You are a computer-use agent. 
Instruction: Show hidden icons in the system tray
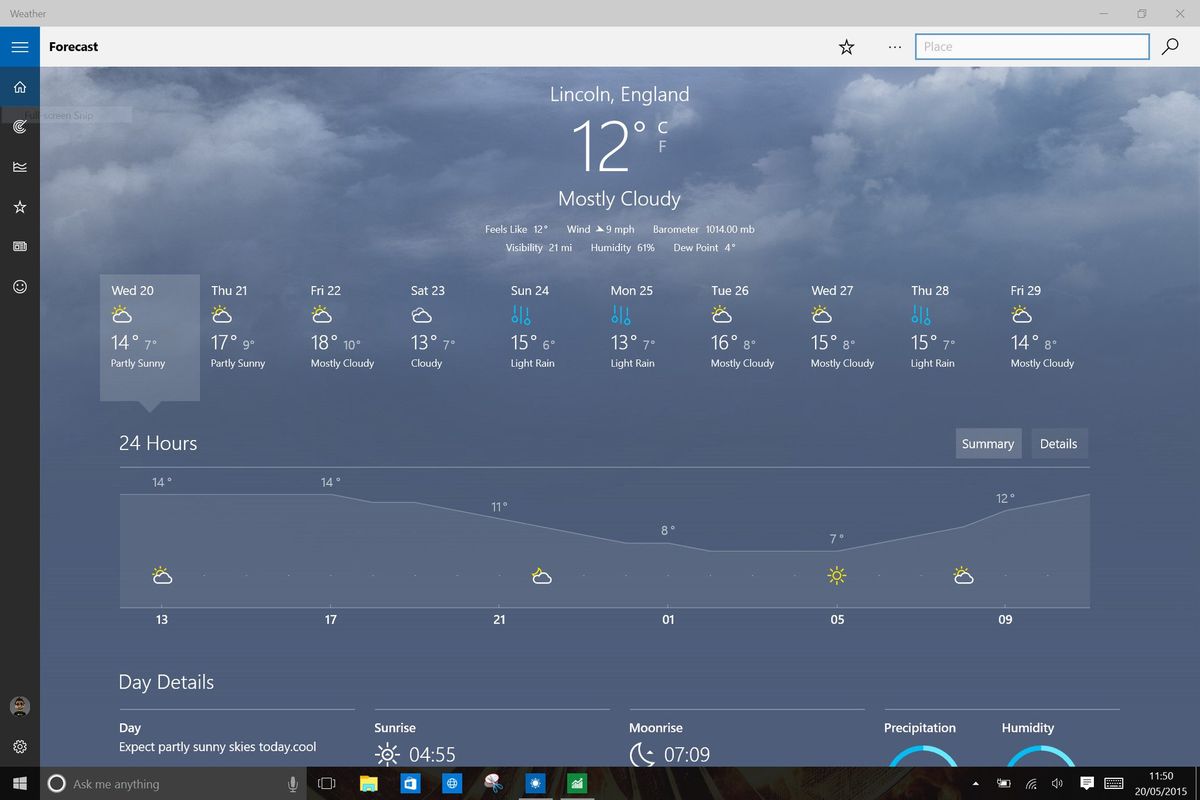click(x=975, y=783)
